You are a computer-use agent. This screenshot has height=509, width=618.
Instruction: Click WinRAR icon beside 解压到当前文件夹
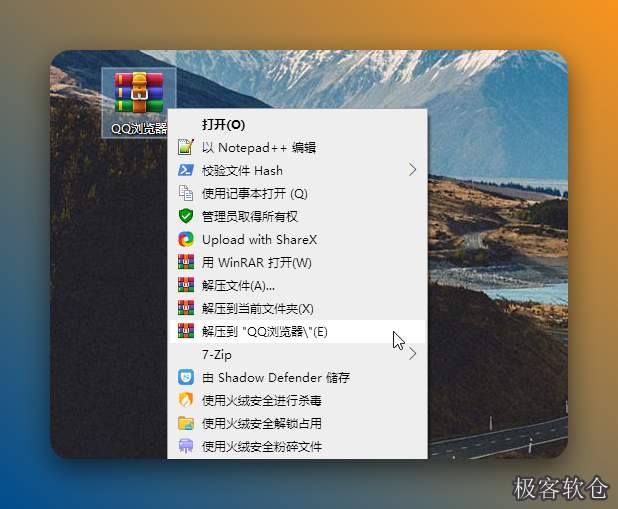pos(186,308)
